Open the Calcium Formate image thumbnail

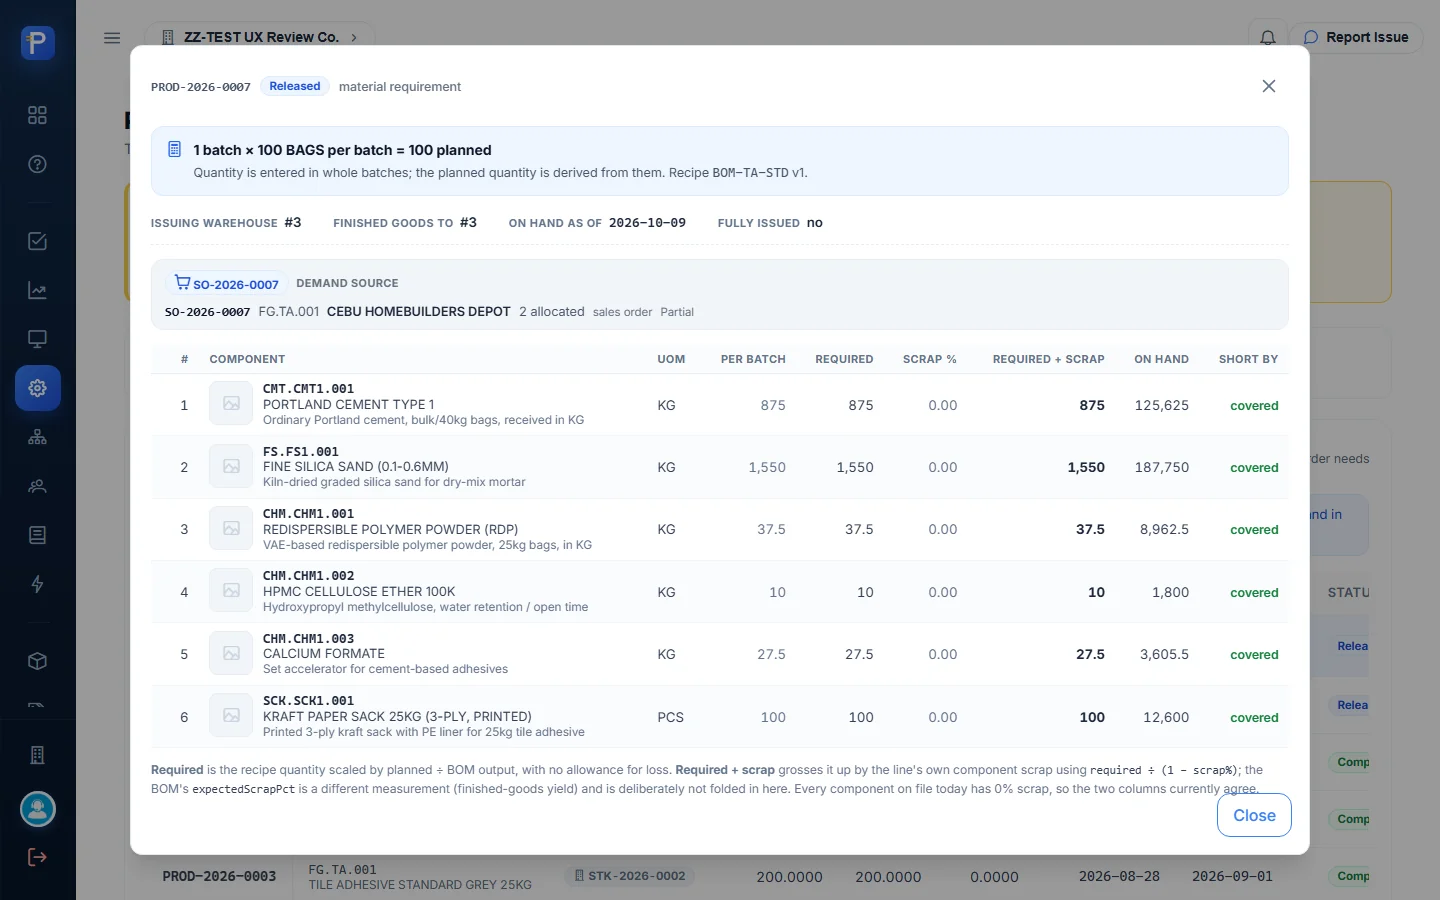coord(231,654)
